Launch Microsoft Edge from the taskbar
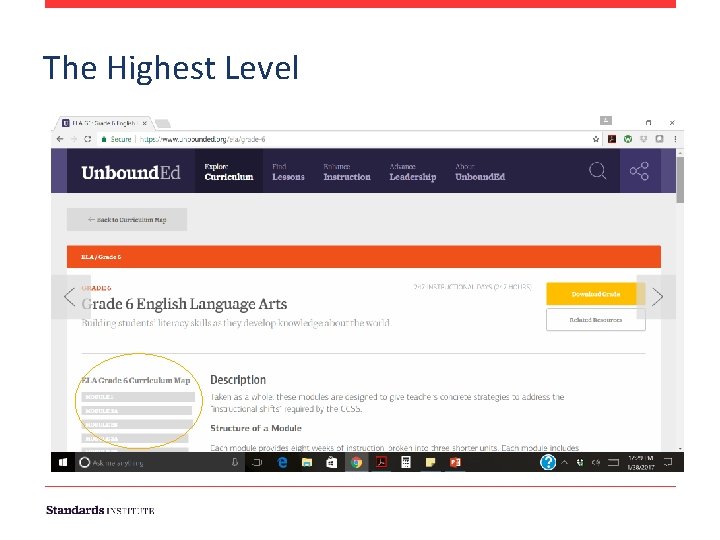The image size is (720, 540). pos(282,462)
